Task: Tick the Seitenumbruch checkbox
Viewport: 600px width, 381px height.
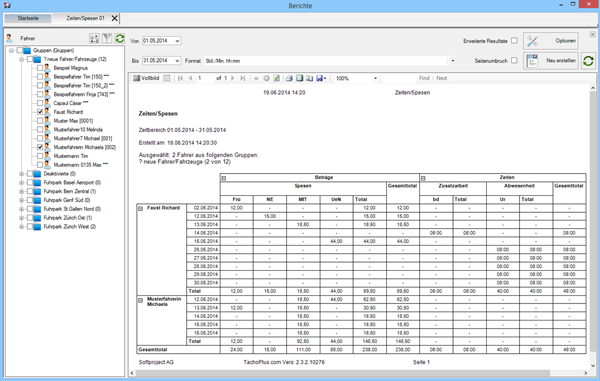Action: (x=514, y=60)
